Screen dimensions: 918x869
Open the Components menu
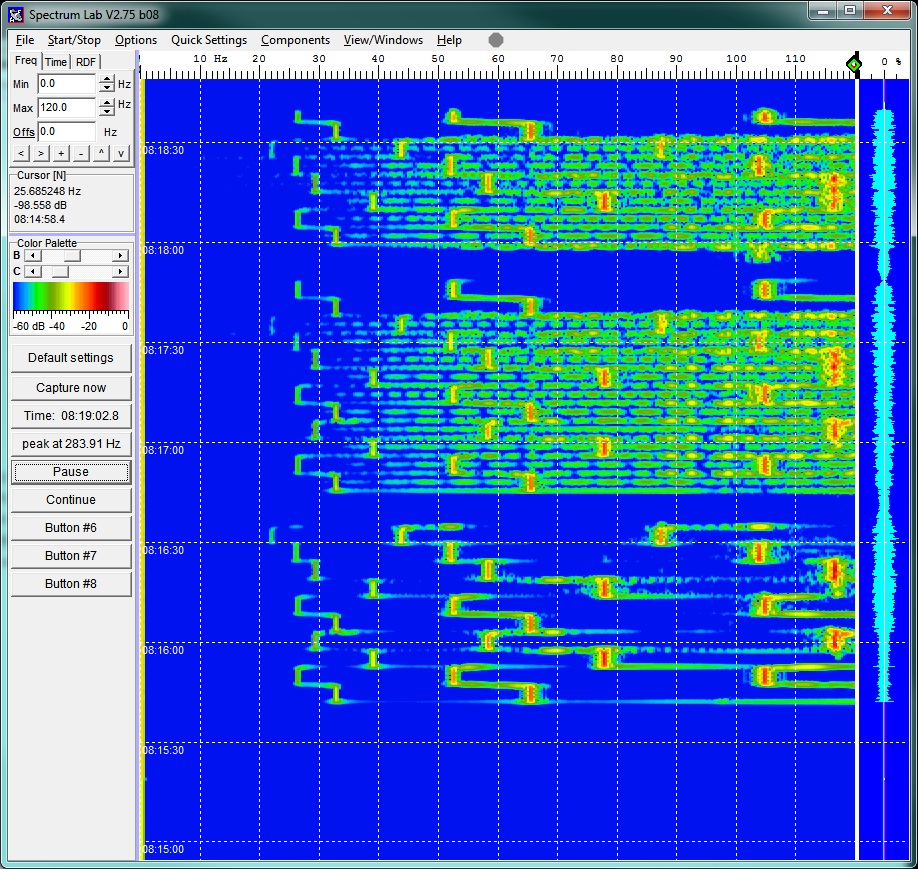tap(295, 40)
